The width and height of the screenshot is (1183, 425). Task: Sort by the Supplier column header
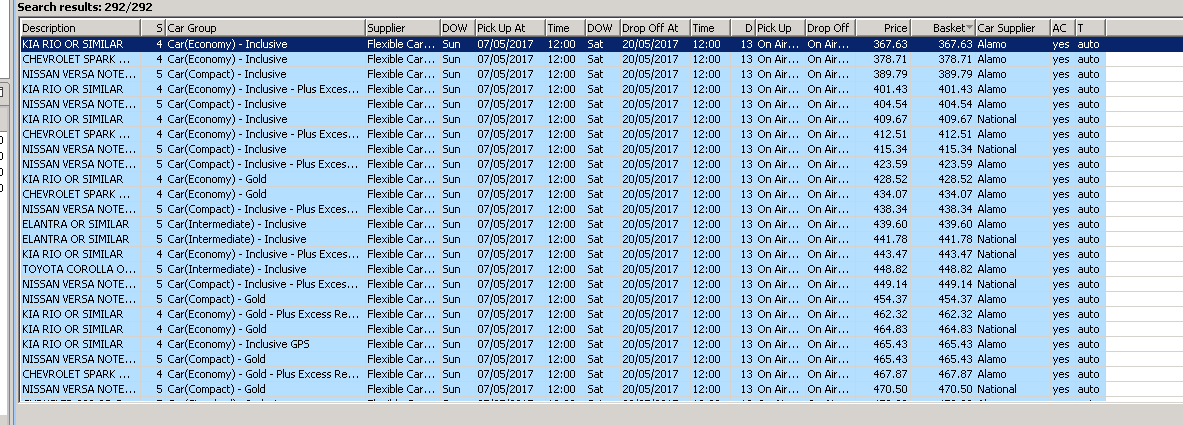(x=402, y=28)
